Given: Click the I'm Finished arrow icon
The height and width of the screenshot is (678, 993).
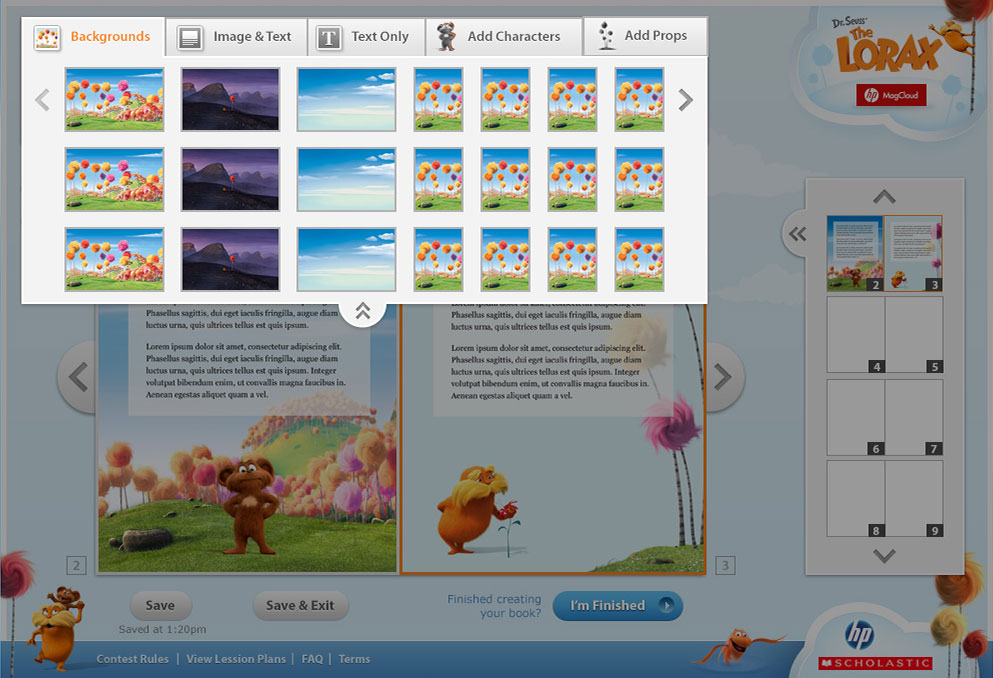Looking at the screenshot, I should click(666, 605).
